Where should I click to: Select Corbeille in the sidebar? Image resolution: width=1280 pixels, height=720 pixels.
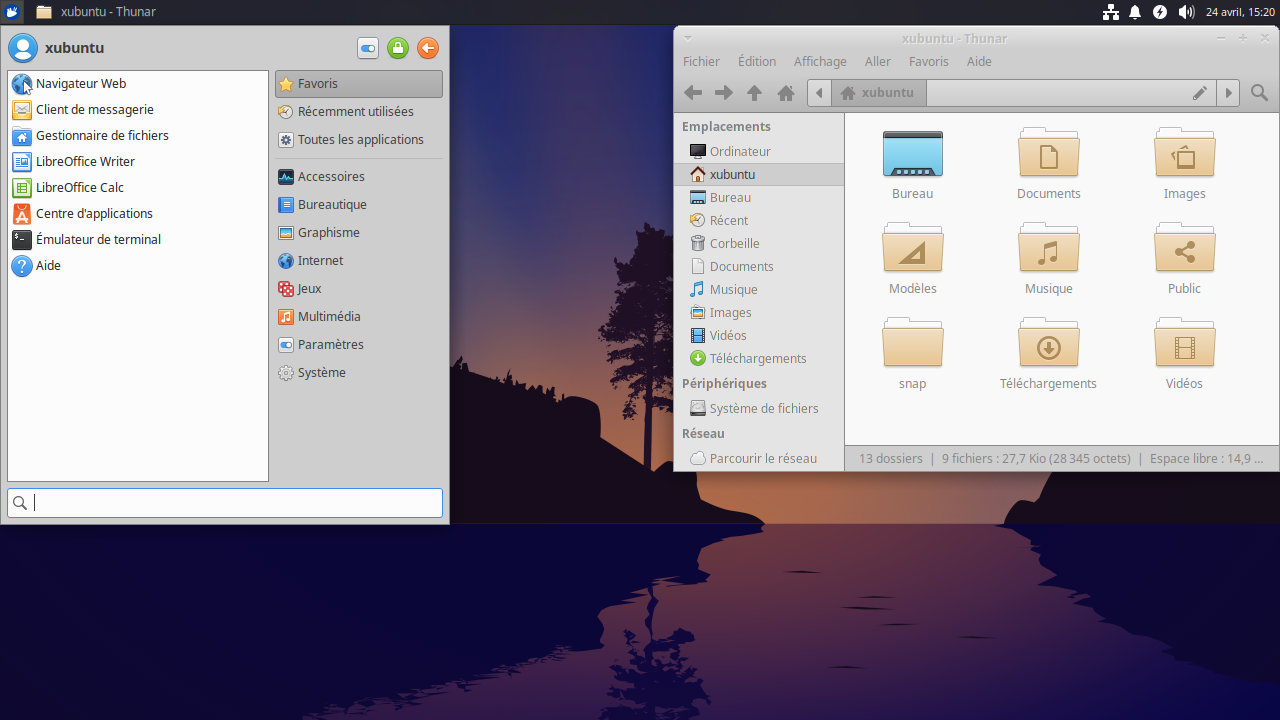(734, 244)
